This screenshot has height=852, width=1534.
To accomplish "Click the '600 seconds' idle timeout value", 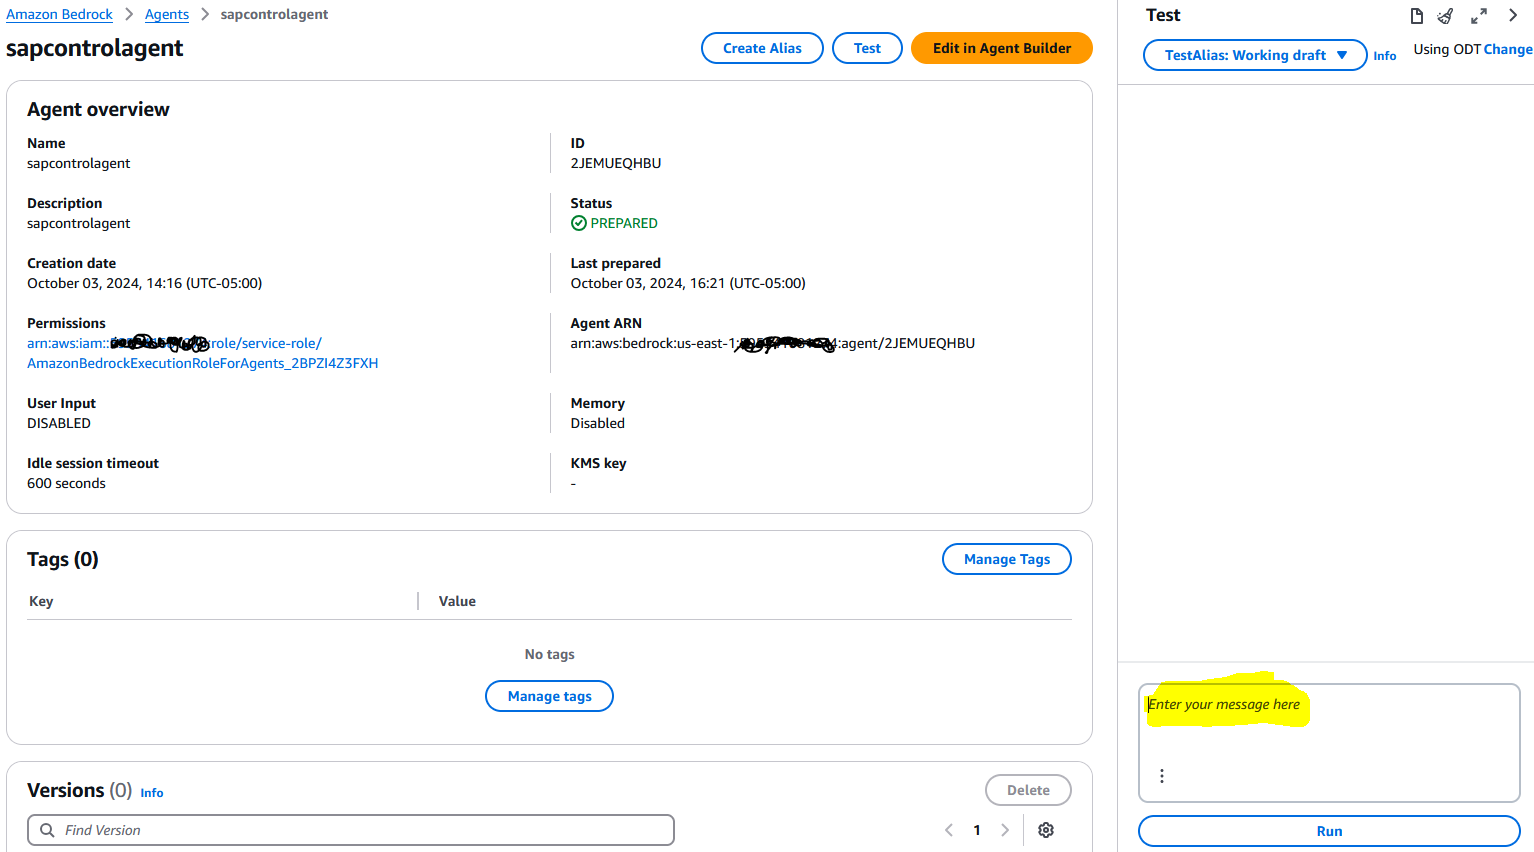I will 66,483.
